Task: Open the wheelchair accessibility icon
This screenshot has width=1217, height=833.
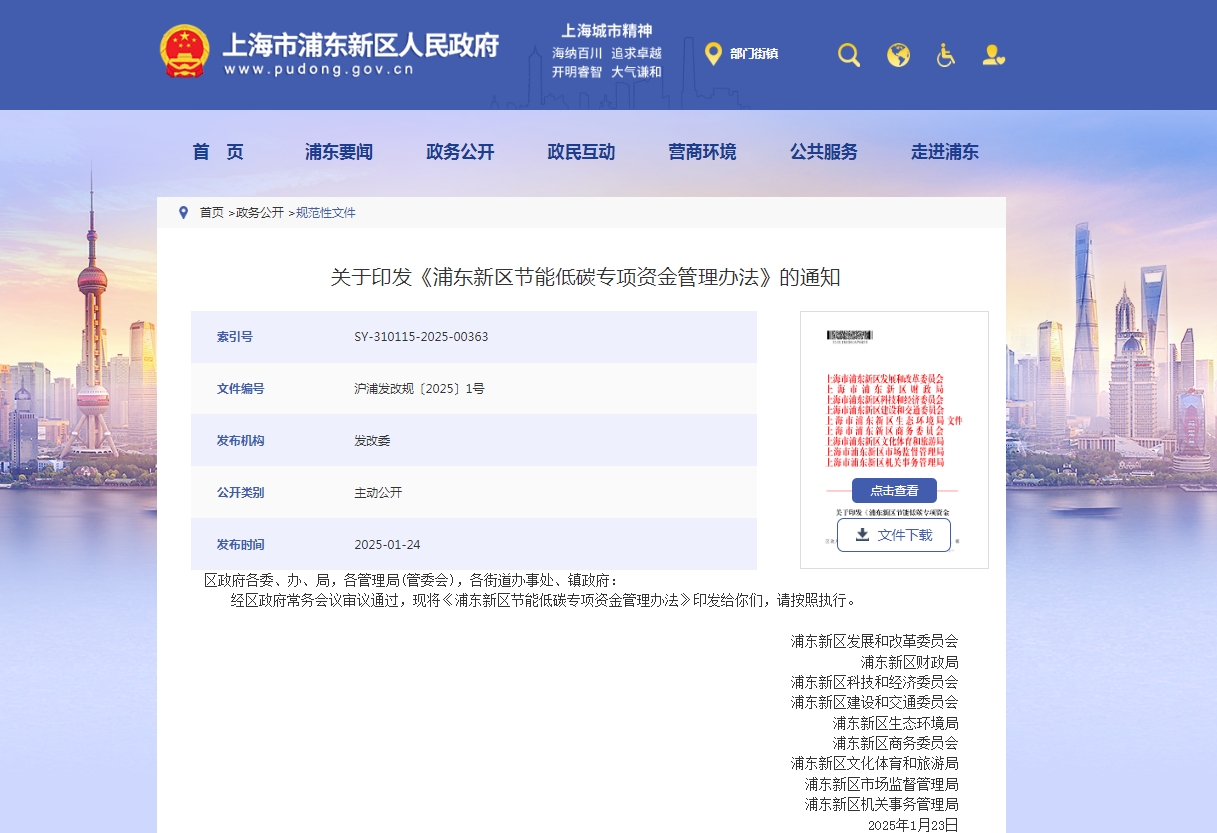Action: click(945, 55)
